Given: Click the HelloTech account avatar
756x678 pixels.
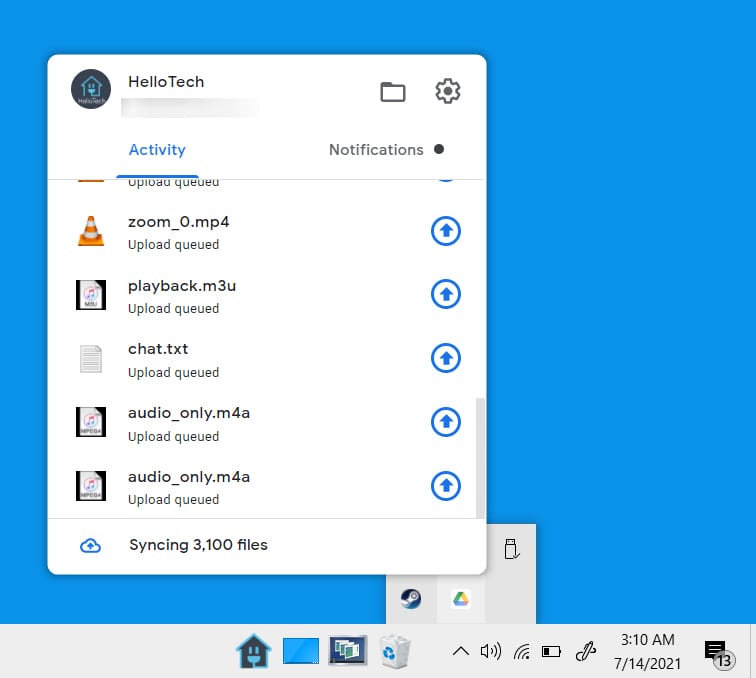Looking at the screenshot, I should click(91, 89).
